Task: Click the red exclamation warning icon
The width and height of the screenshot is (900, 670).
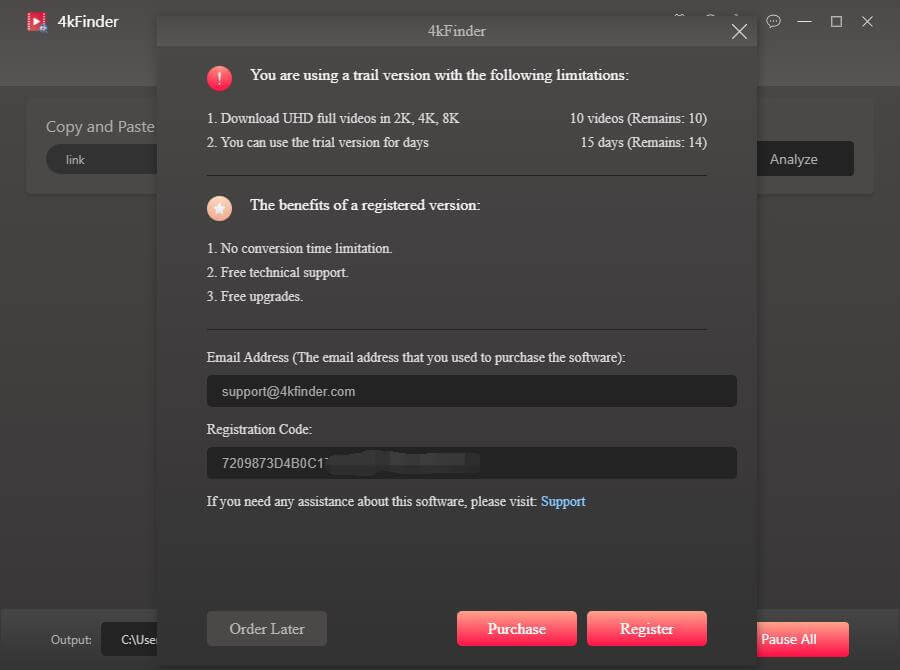Action: pyautogui.click(x=219, y=77)
